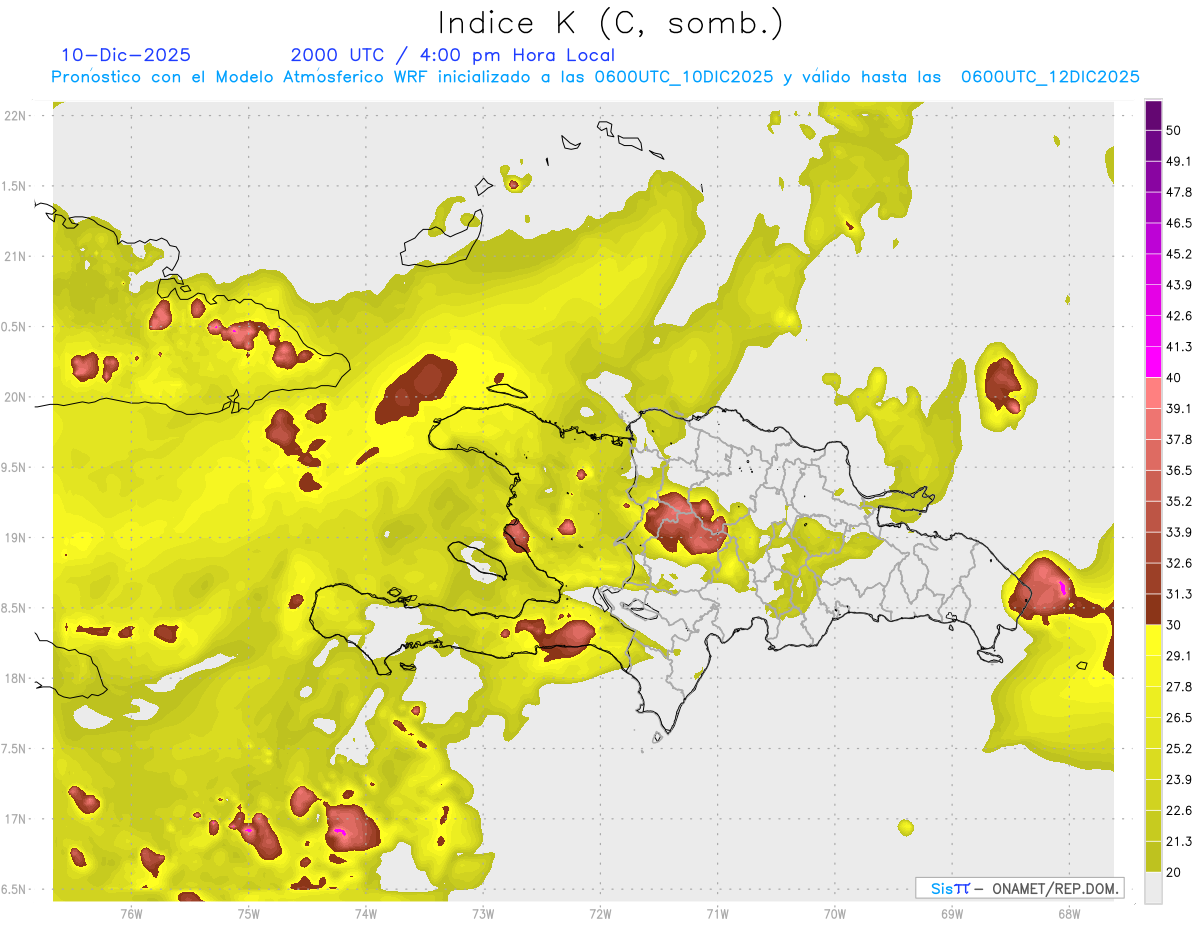This screenshot has width=1200, height=927.
Task: Click the colorbar value '36.5'
Action: [1179, 470]
